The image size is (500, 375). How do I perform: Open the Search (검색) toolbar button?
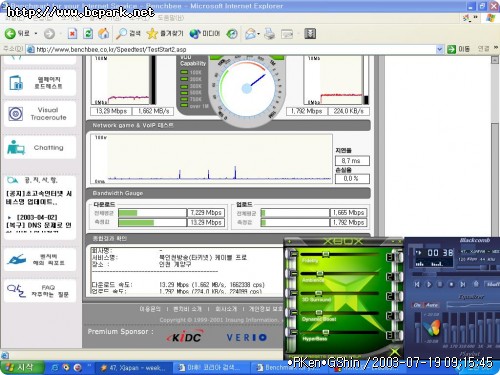click(128, 33)
